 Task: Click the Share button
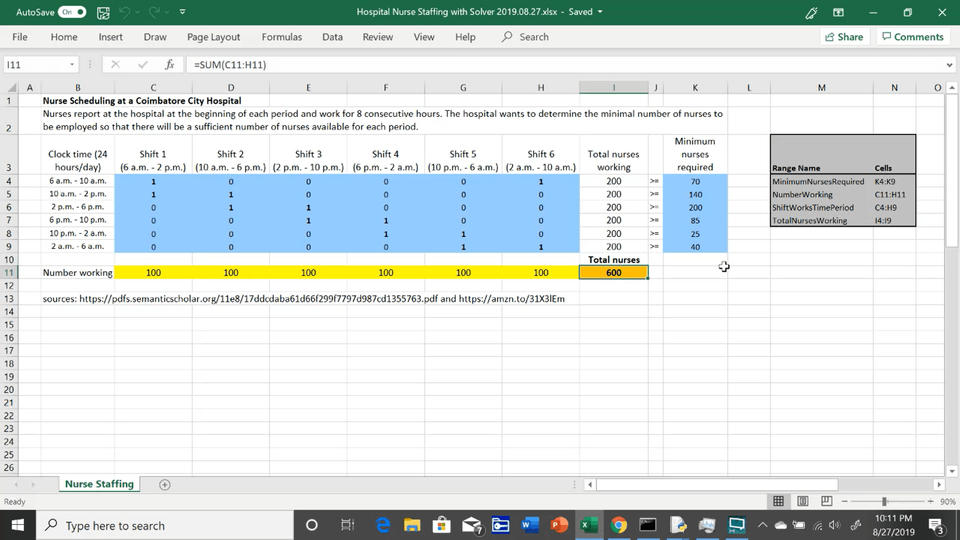[844, 37]
